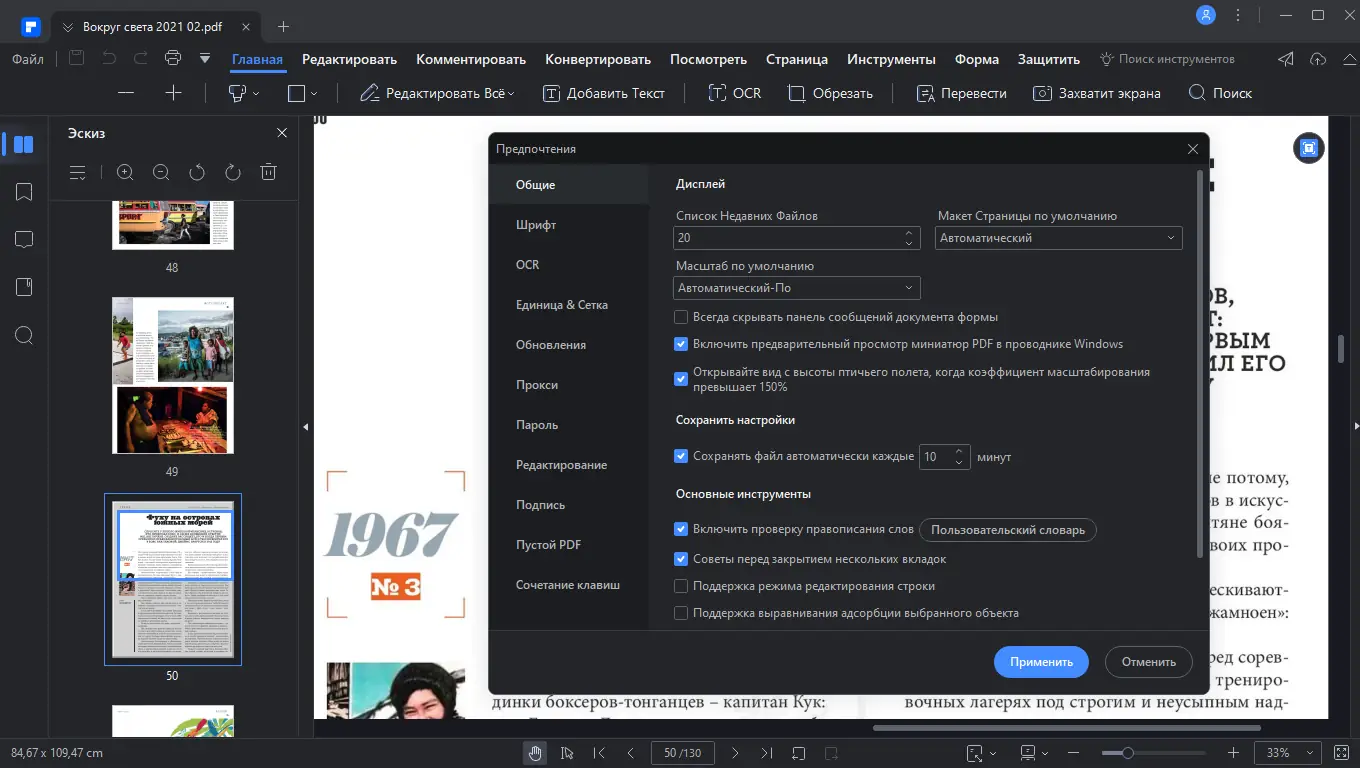Select the OCR tool in the toolbar
Viewport: 1360px width, 768px height.
734,93
